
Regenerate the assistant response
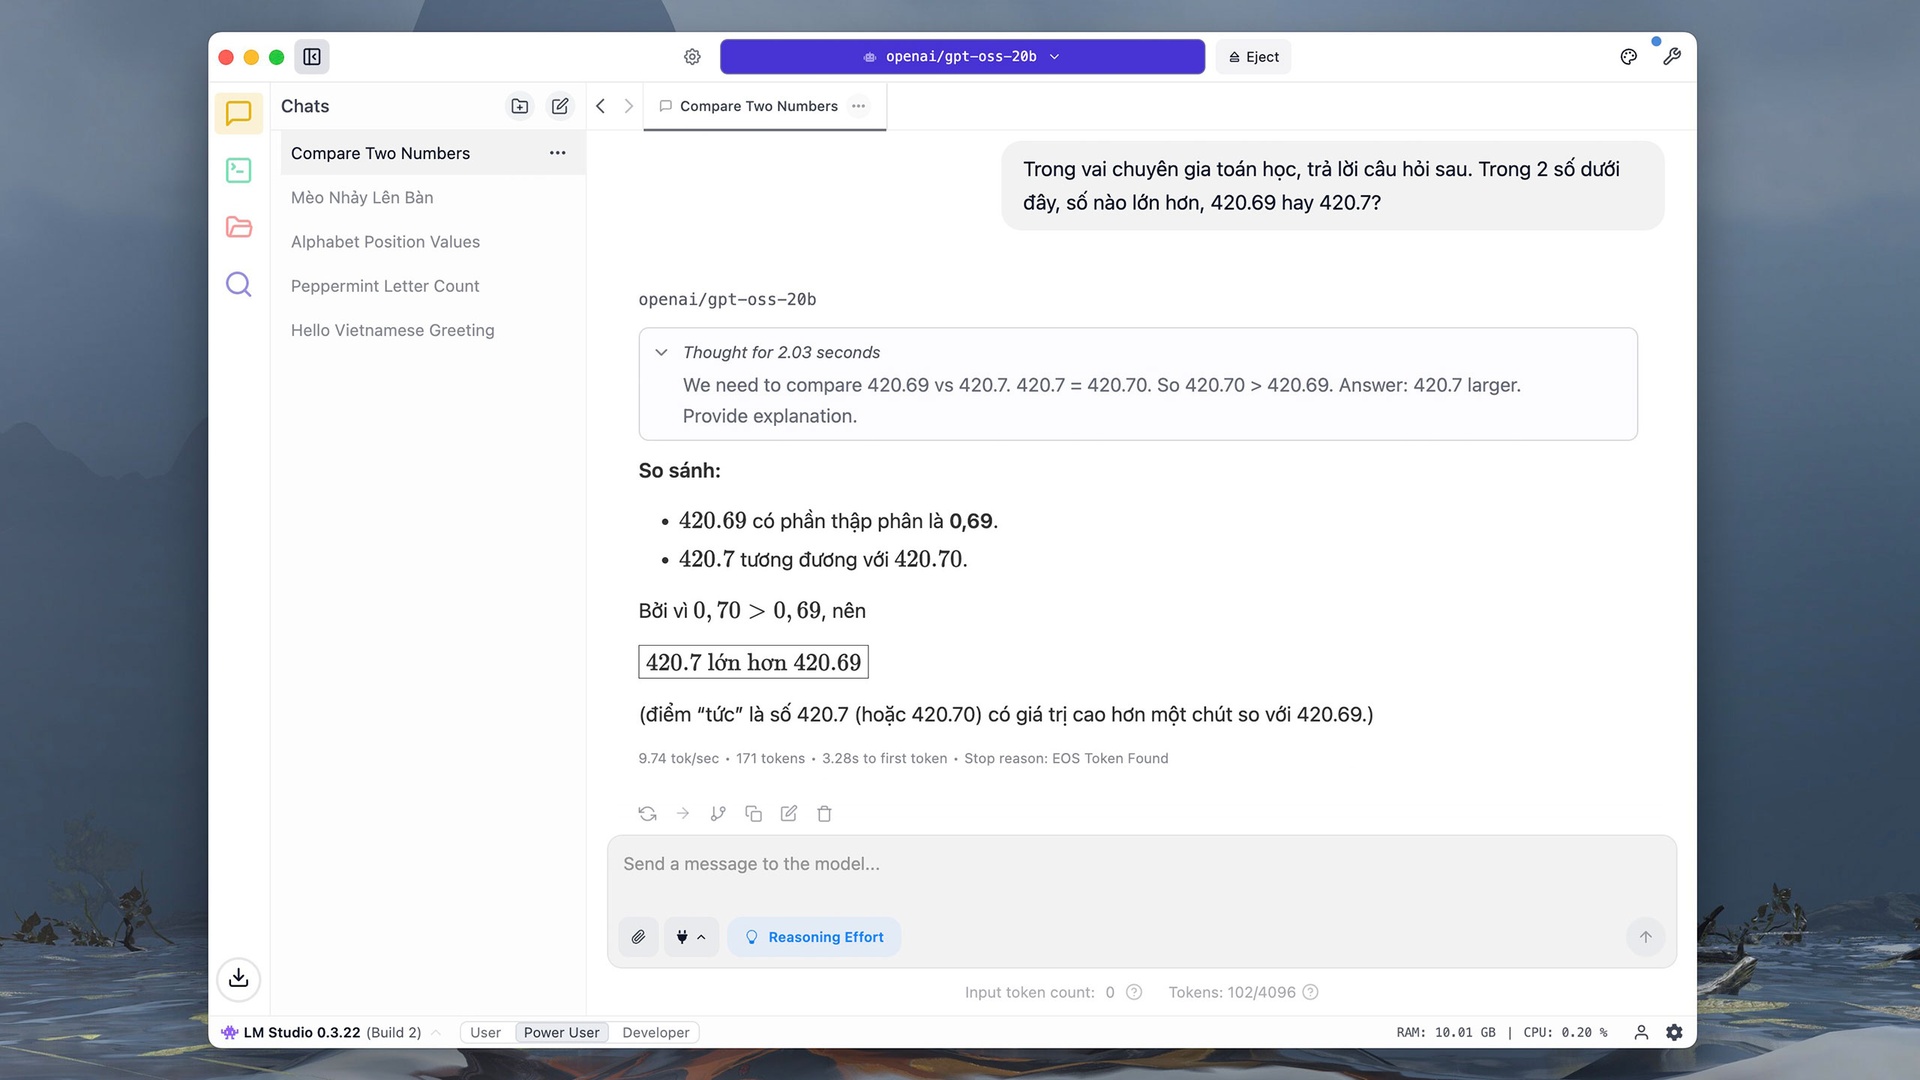647,814
